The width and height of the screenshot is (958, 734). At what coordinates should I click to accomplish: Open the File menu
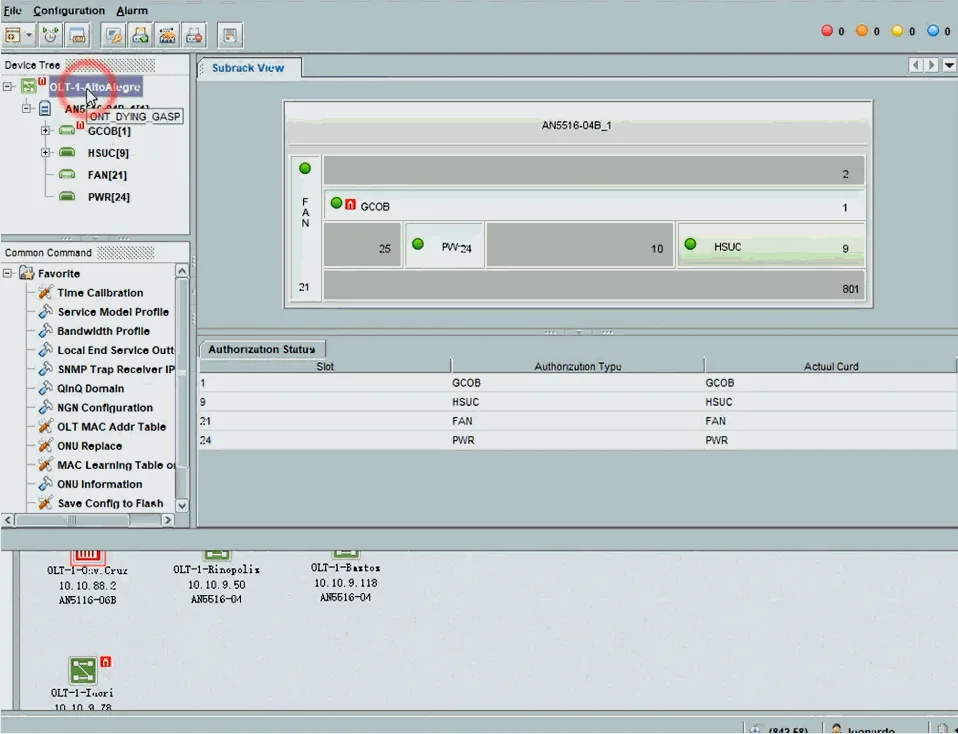tap(12, 10)
